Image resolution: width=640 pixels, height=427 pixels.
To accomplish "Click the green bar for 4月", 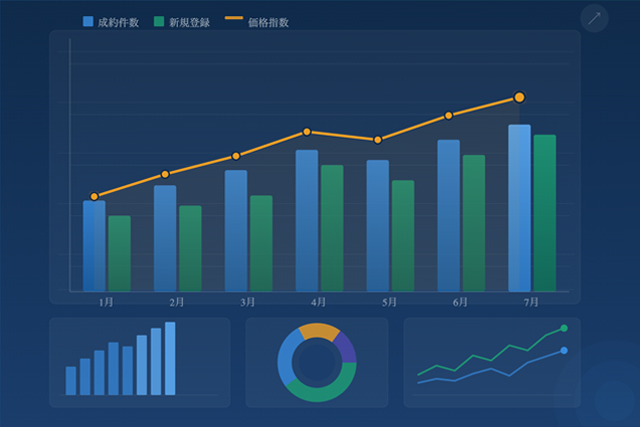I will pos(332,228).
